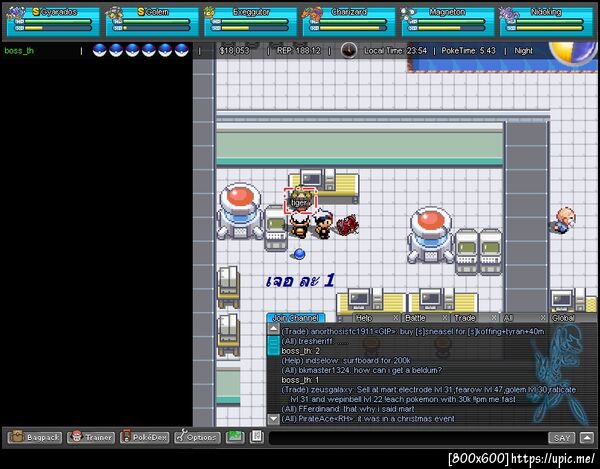
Task: Click tresheriff's chat message
Action: pyautogui.click(x=315, y=341)
